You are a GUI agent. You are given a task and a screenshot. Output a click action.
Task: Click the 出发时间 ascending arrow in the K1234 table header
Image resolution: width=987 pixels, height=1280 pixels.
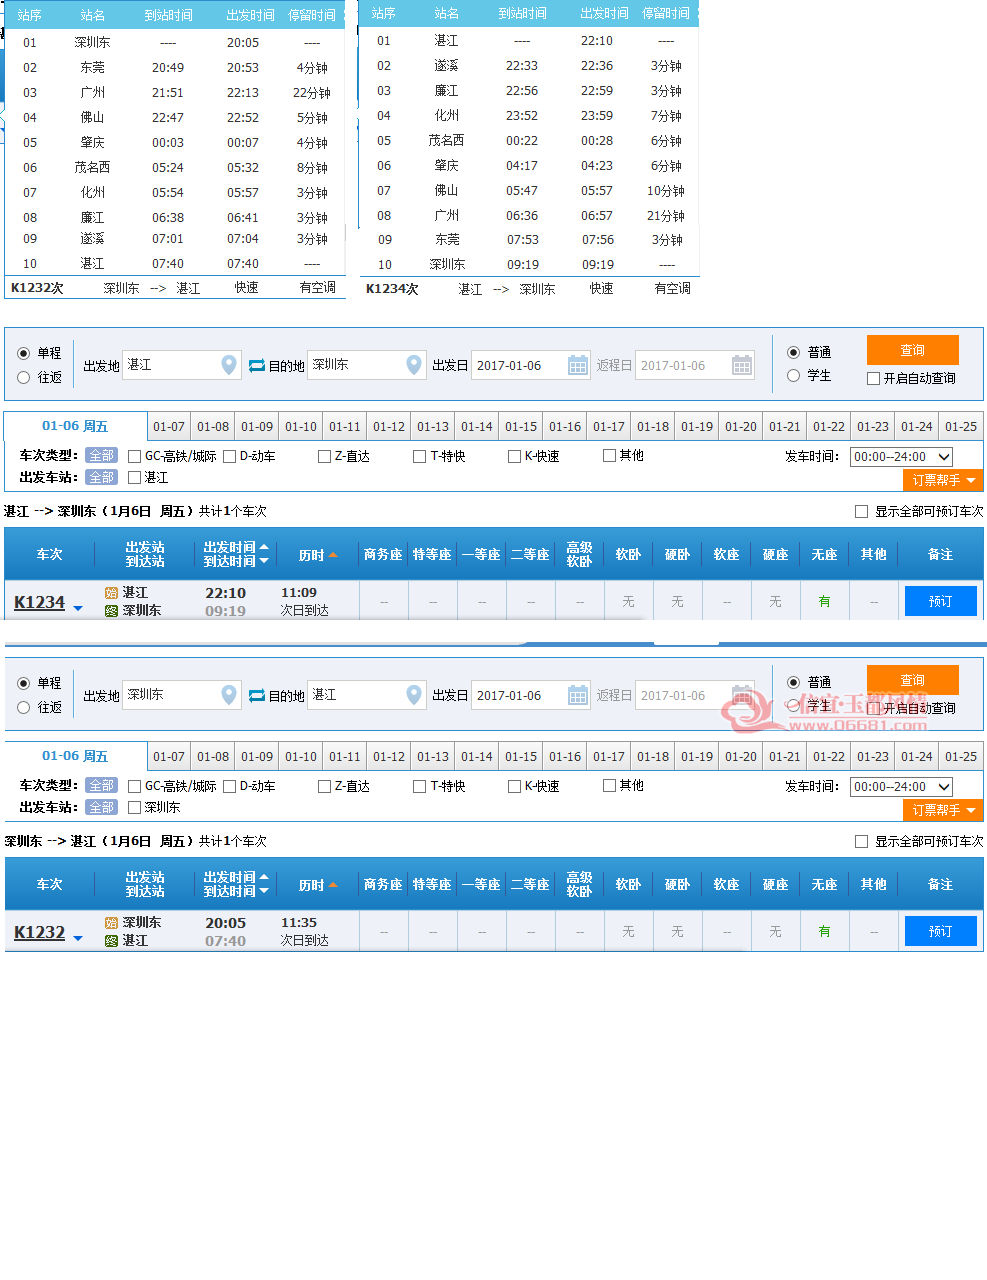(264, 547)
